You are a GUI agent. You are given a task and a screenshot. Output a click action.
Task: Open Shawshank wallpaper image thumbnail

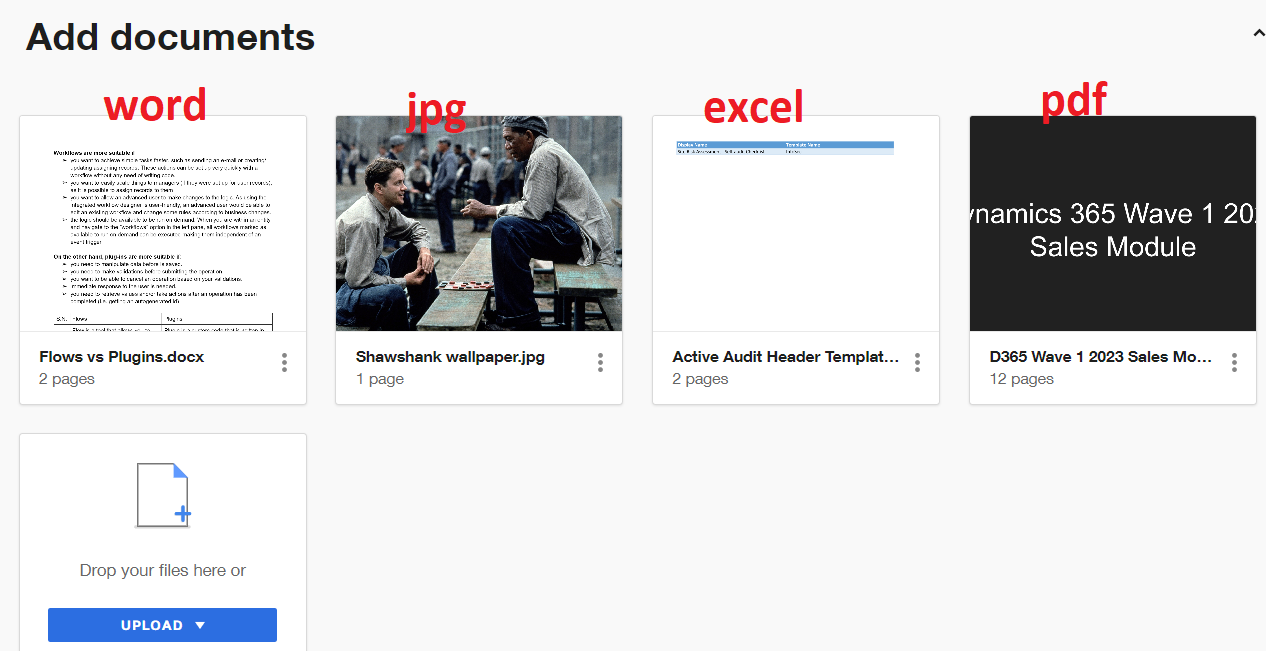tap(479, 223)
